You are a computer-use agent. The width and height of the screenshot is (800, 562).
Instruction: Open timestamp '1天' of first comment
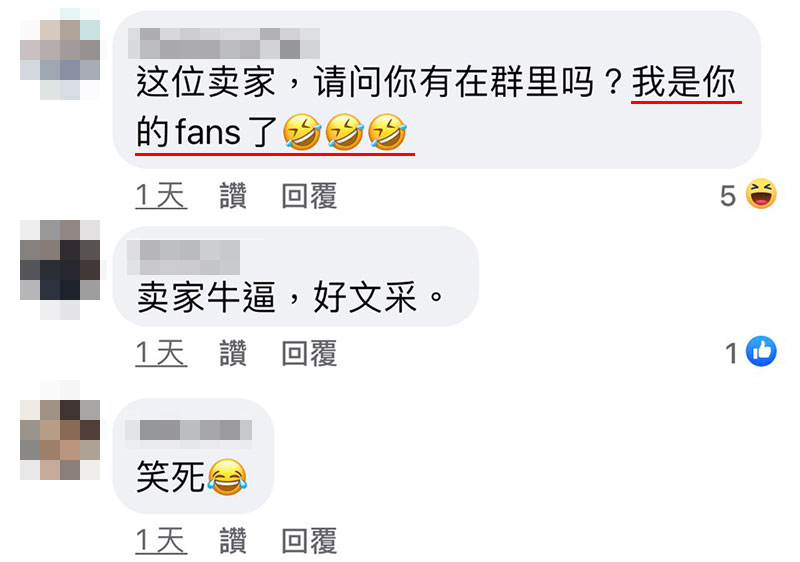click(x=161, y=195)
